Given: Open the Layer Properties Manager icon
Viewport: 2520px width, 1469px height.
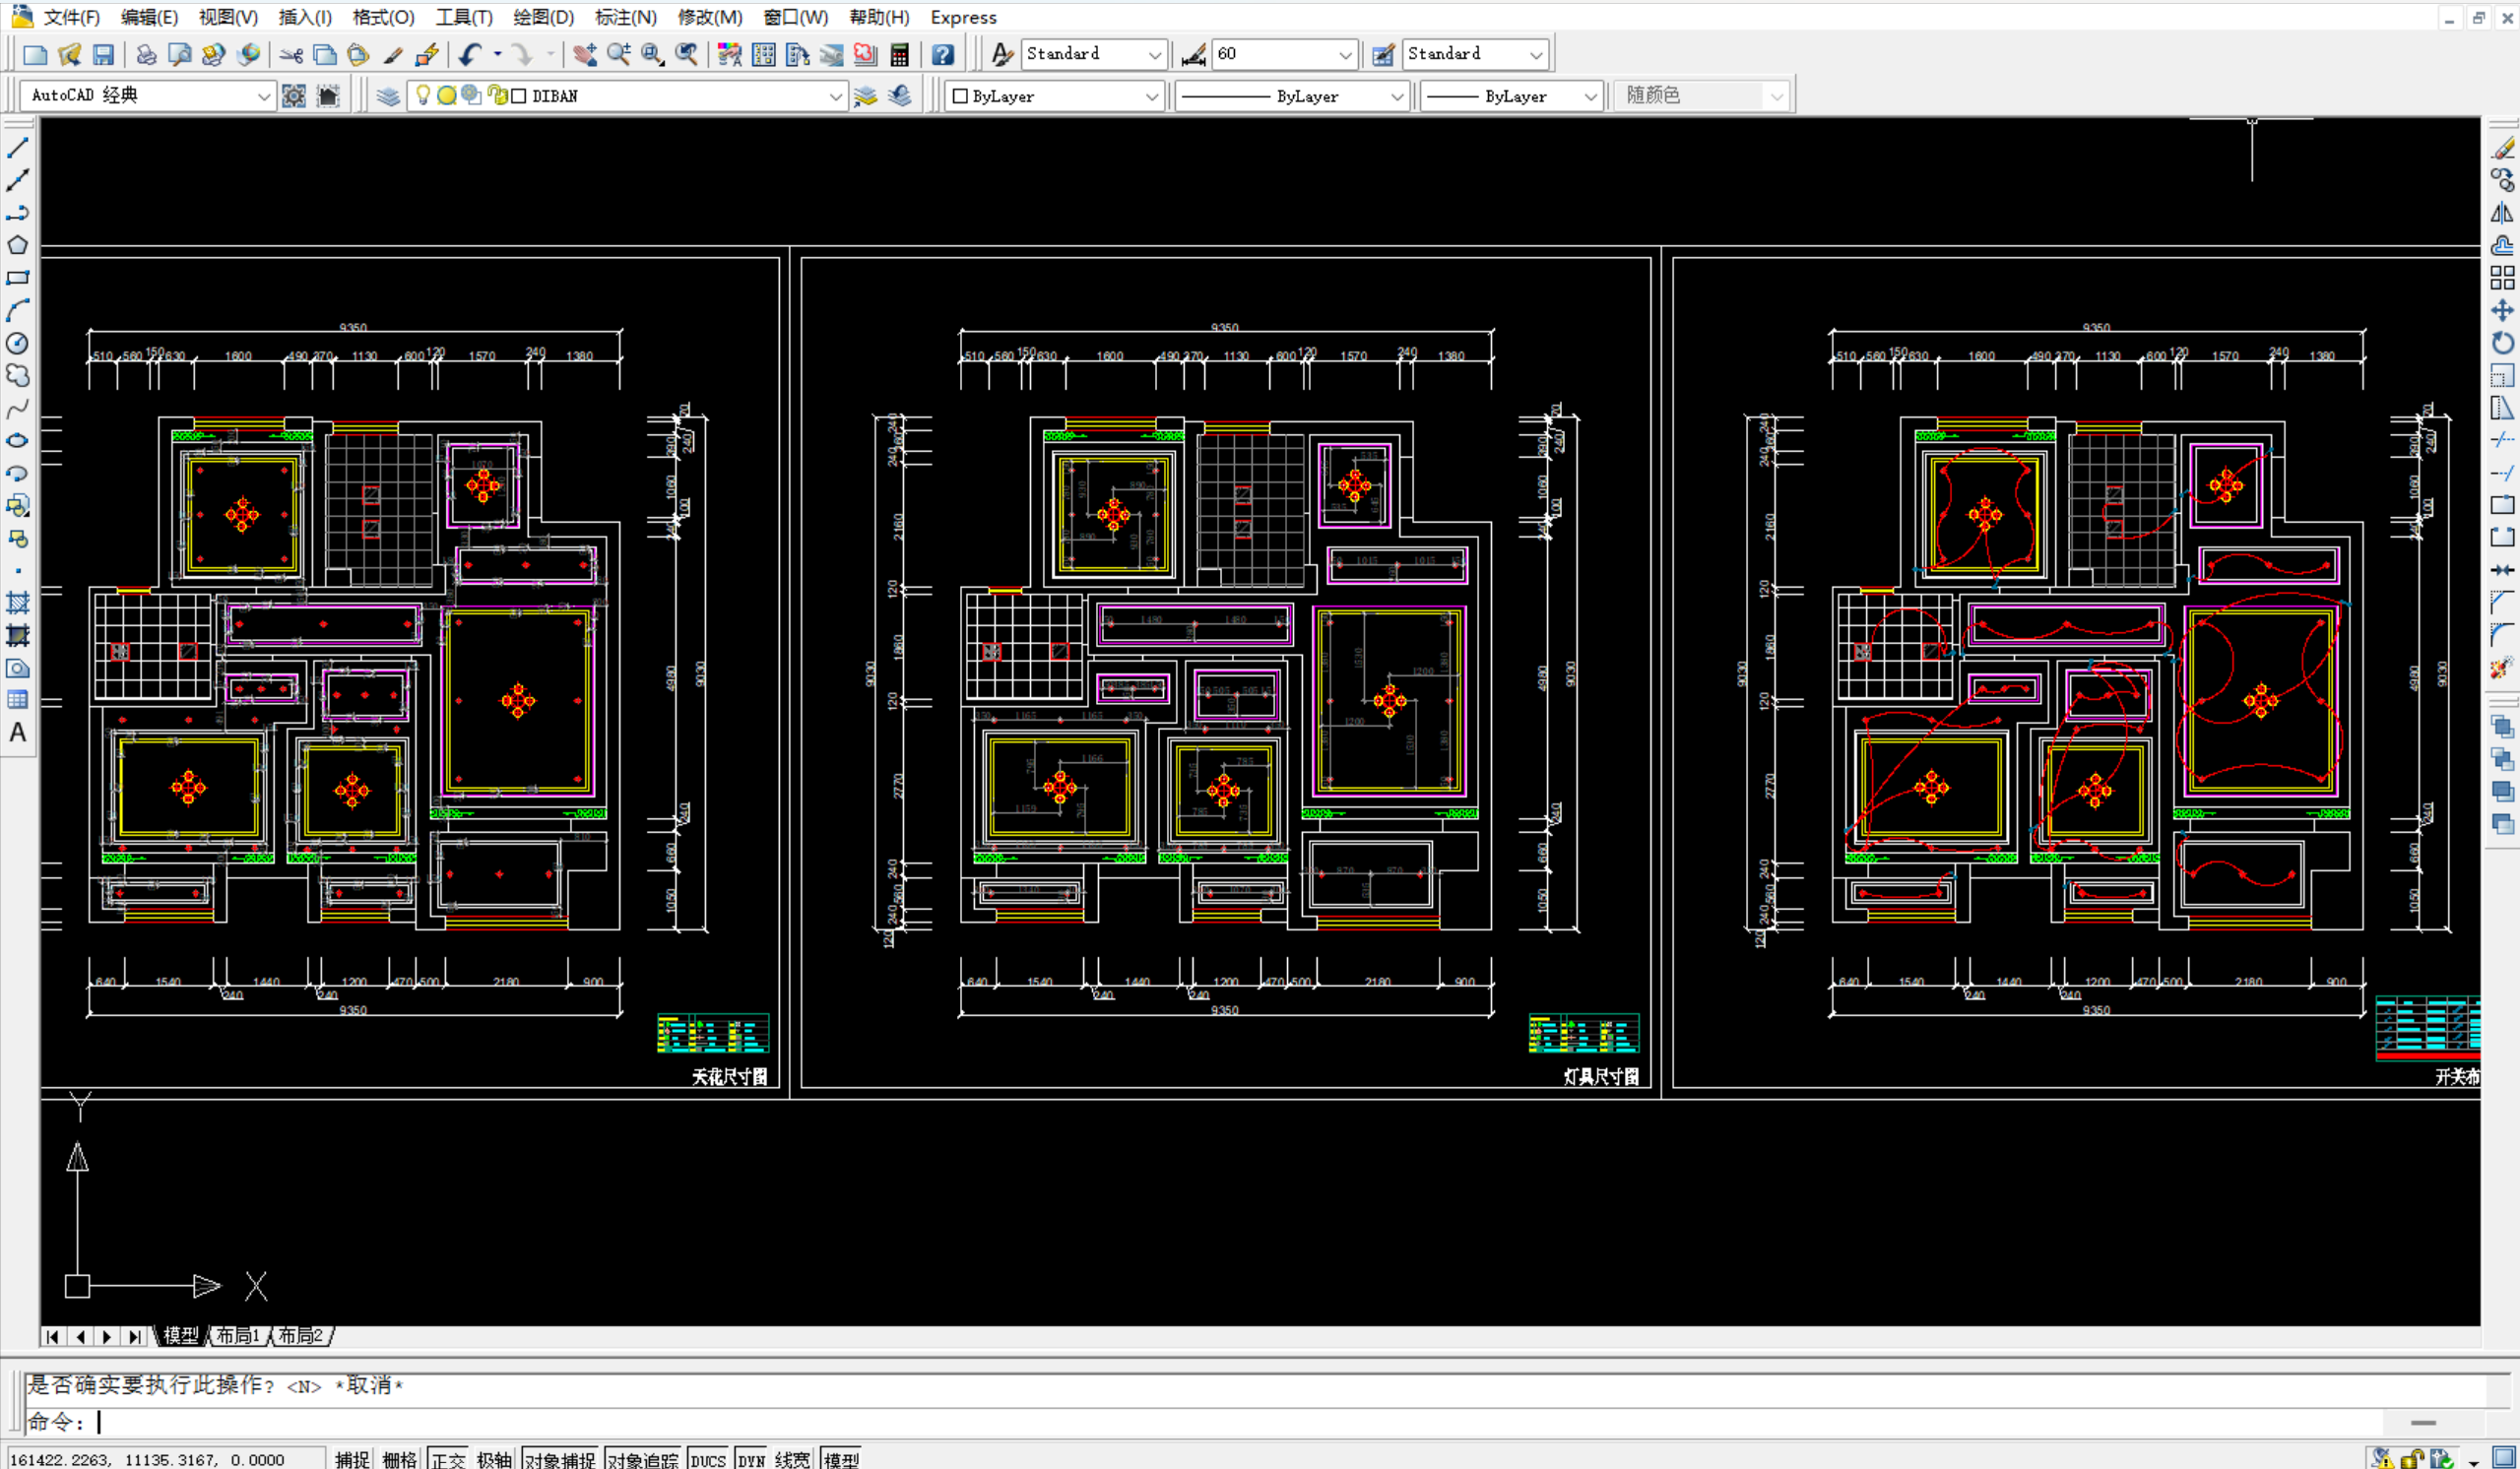Looking at the screenshot, I should pos(388,96).
